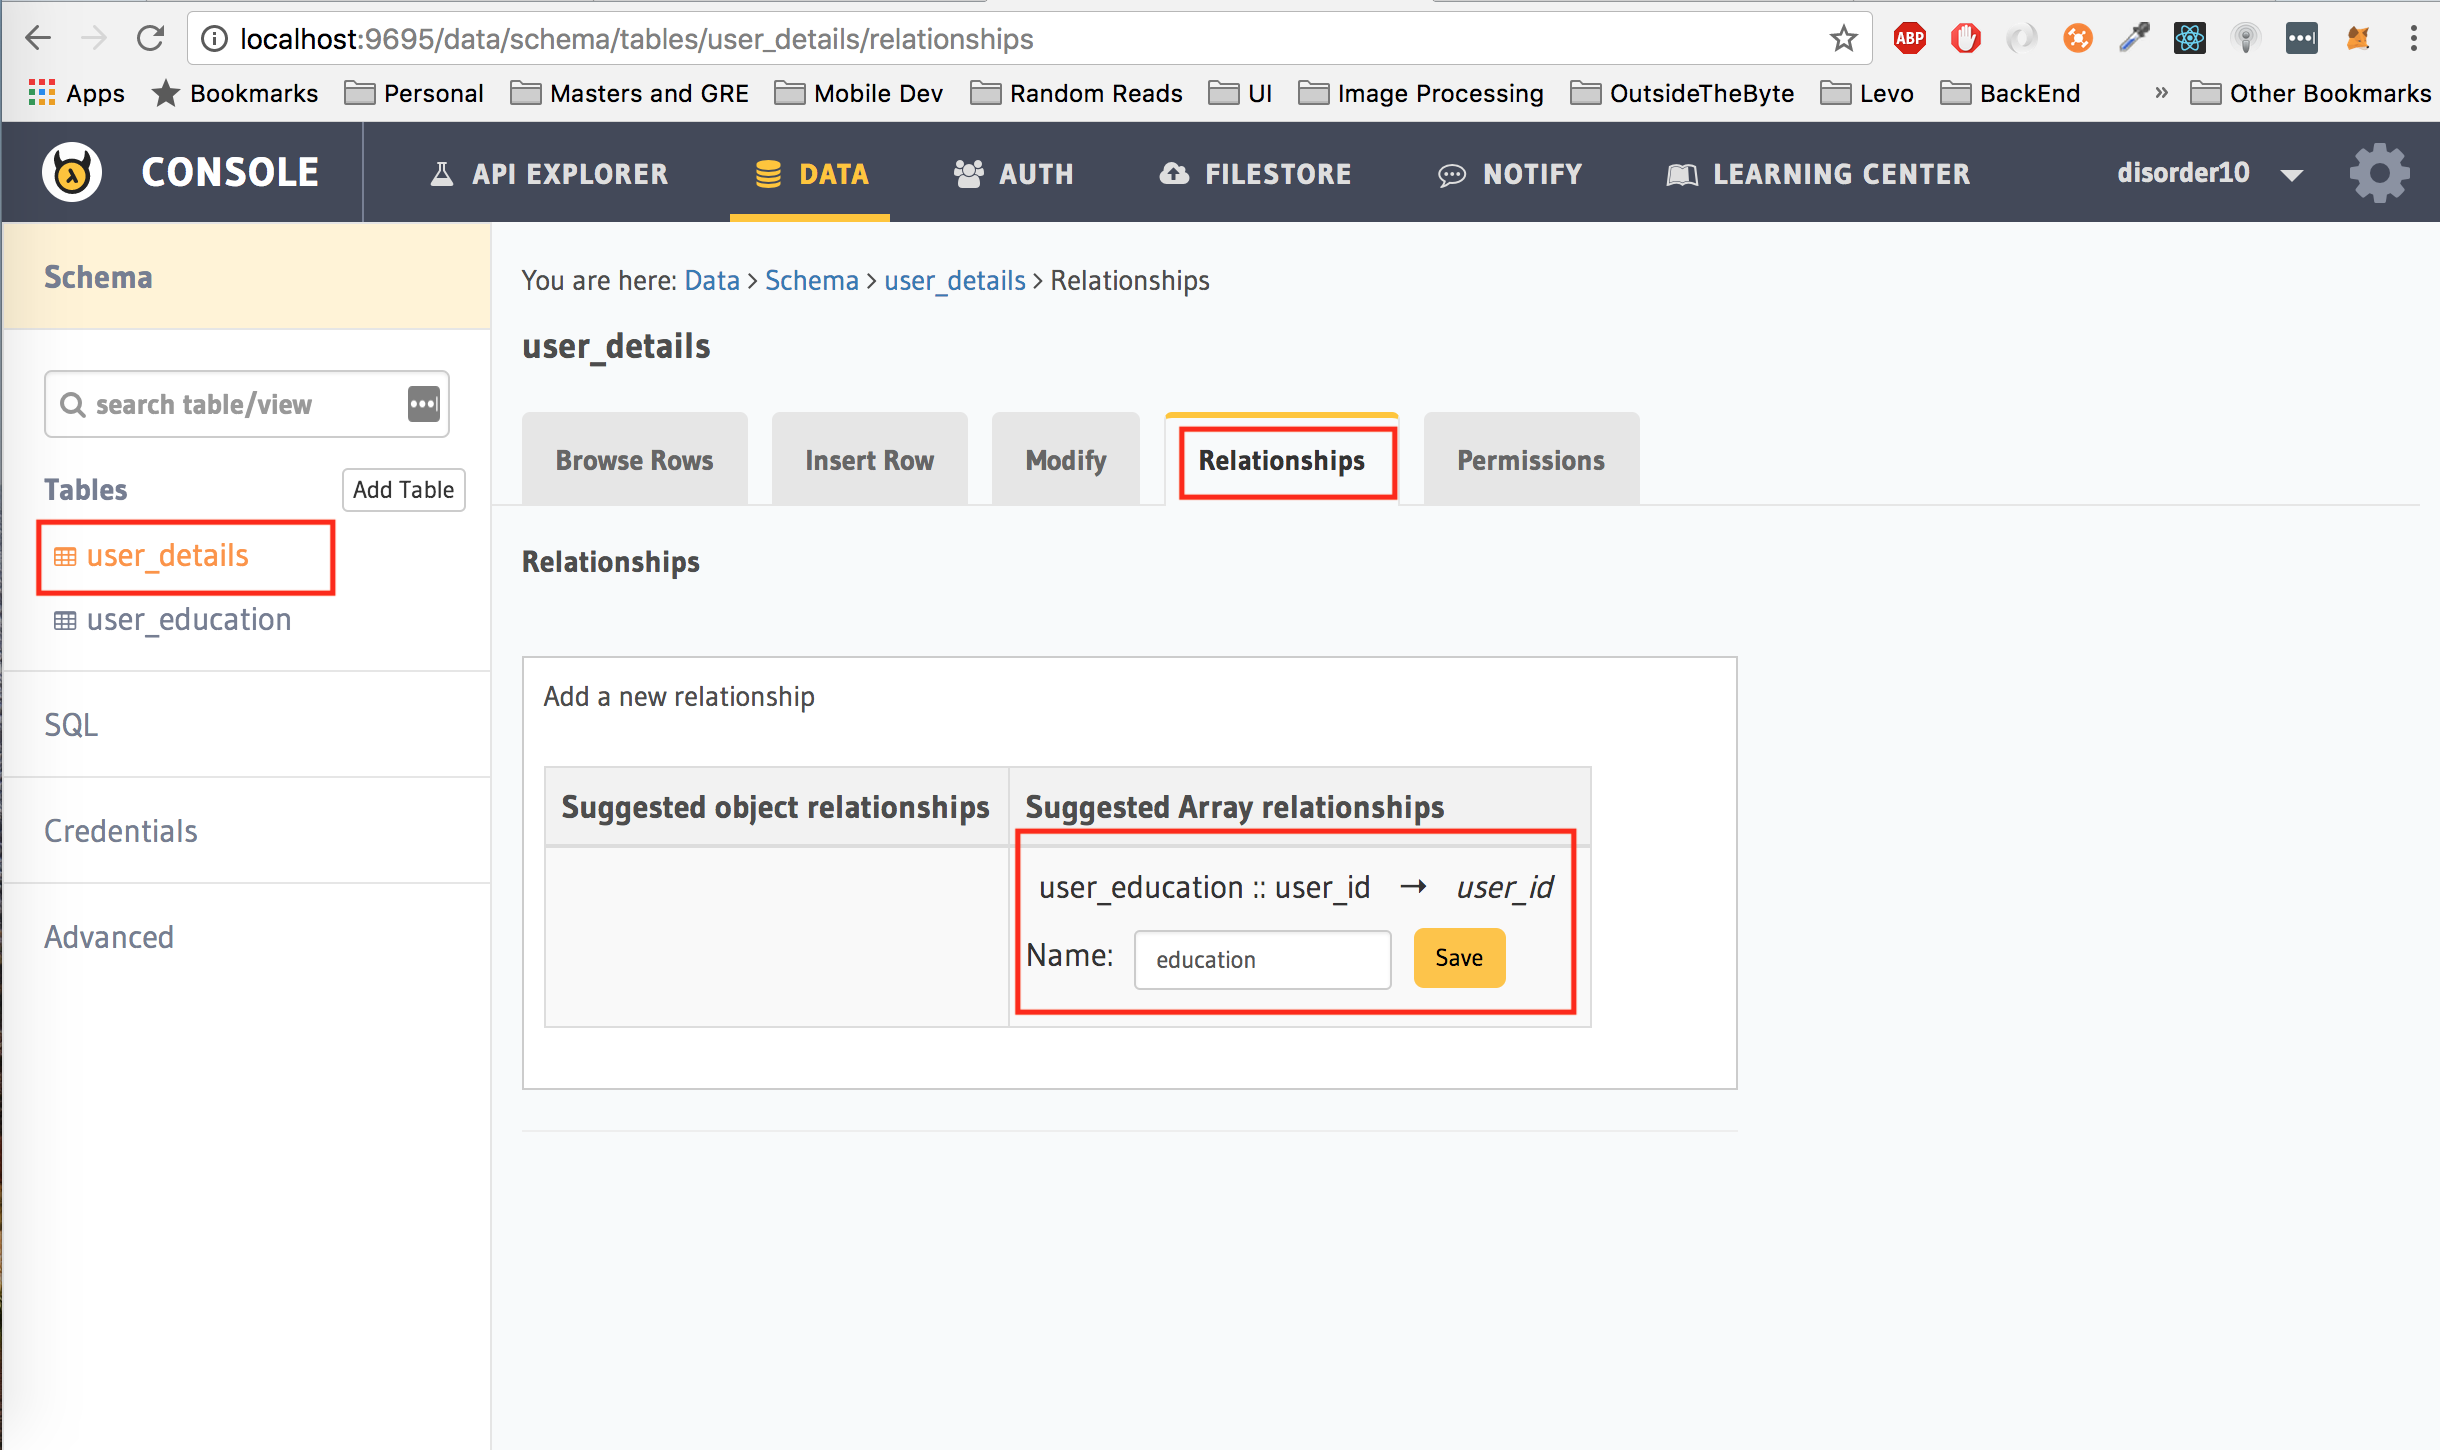Viewport: 2440px width, 1450px height.
Task: Open the settings gear icon
Action: point(2379,173)
